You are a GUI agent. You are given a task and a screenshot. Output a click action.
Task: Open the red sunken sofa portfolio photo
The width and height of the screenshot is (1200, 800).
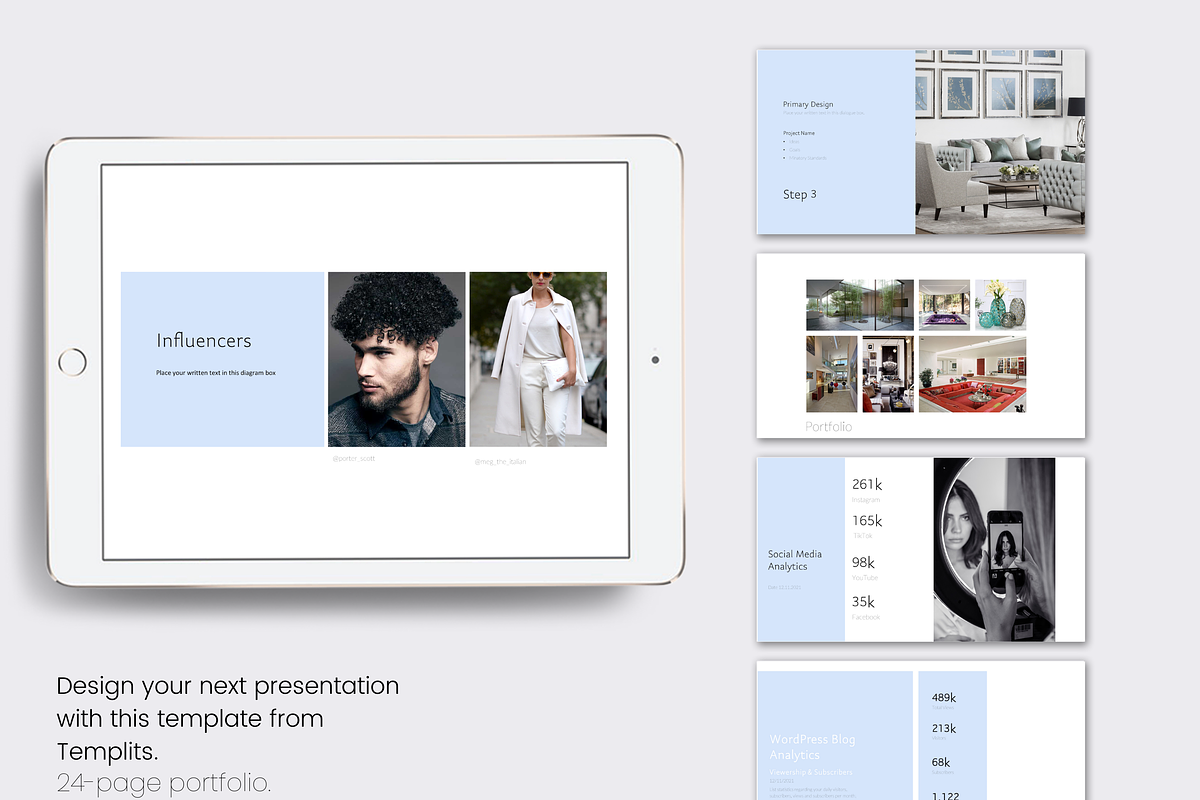972,374
